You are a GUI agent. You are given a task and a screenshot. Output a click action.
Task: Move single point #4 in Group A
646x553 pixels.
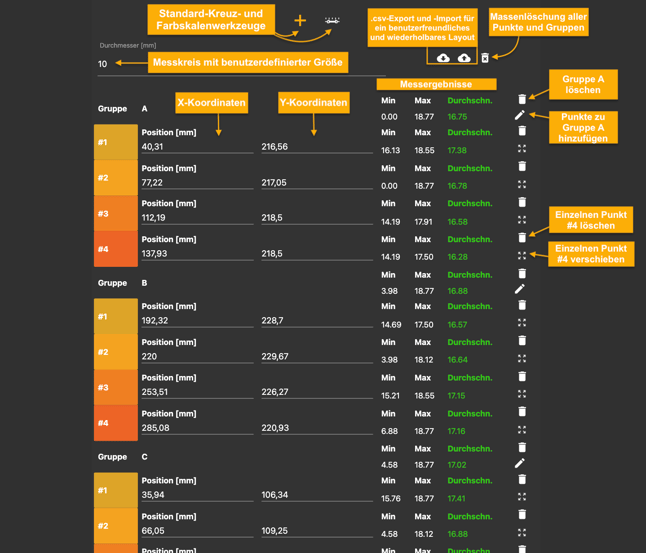click(522, 256)
